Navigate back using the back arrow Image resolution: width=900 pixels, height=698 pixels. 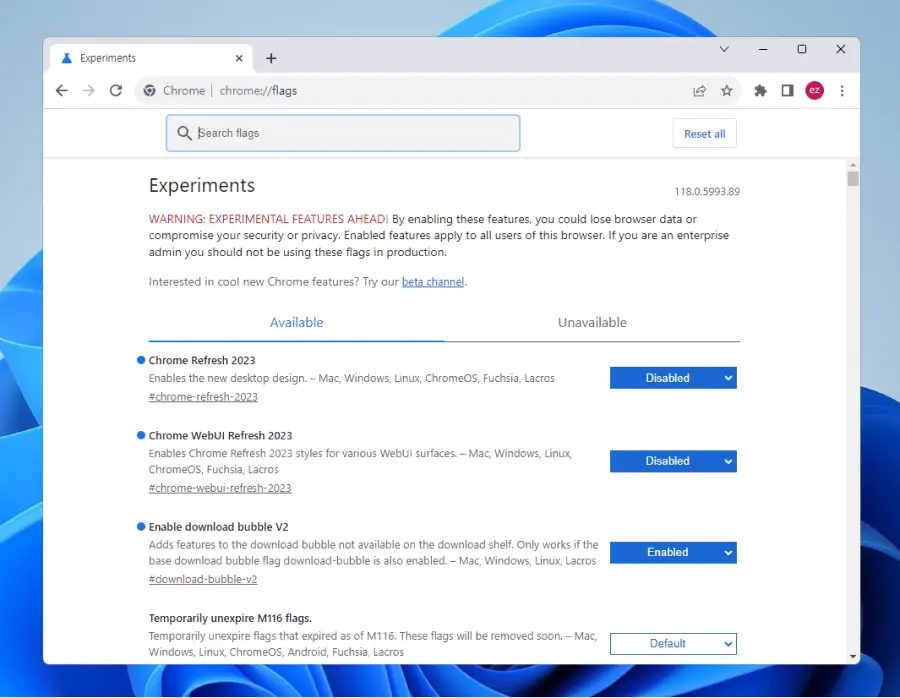click(61, 90)
